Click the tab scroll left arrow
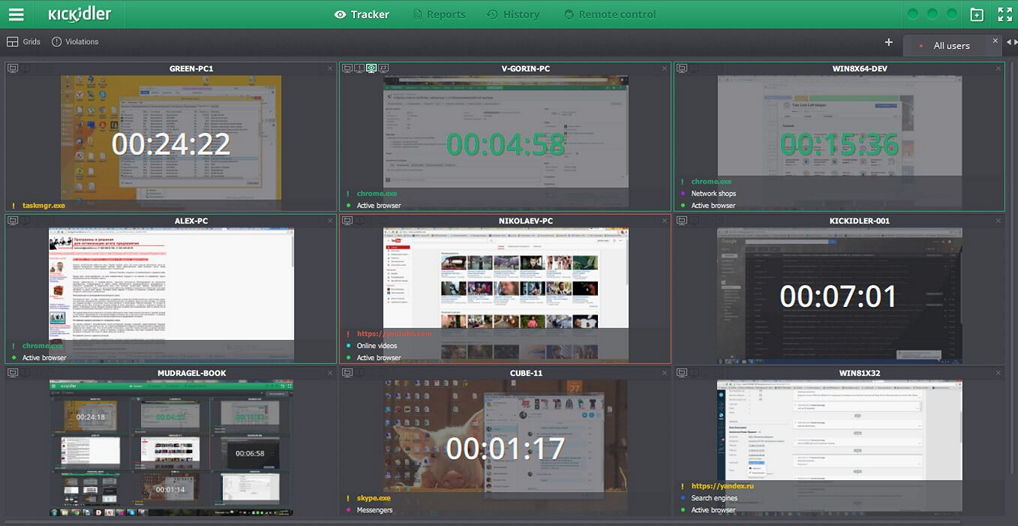 [x=1009, y=42]
